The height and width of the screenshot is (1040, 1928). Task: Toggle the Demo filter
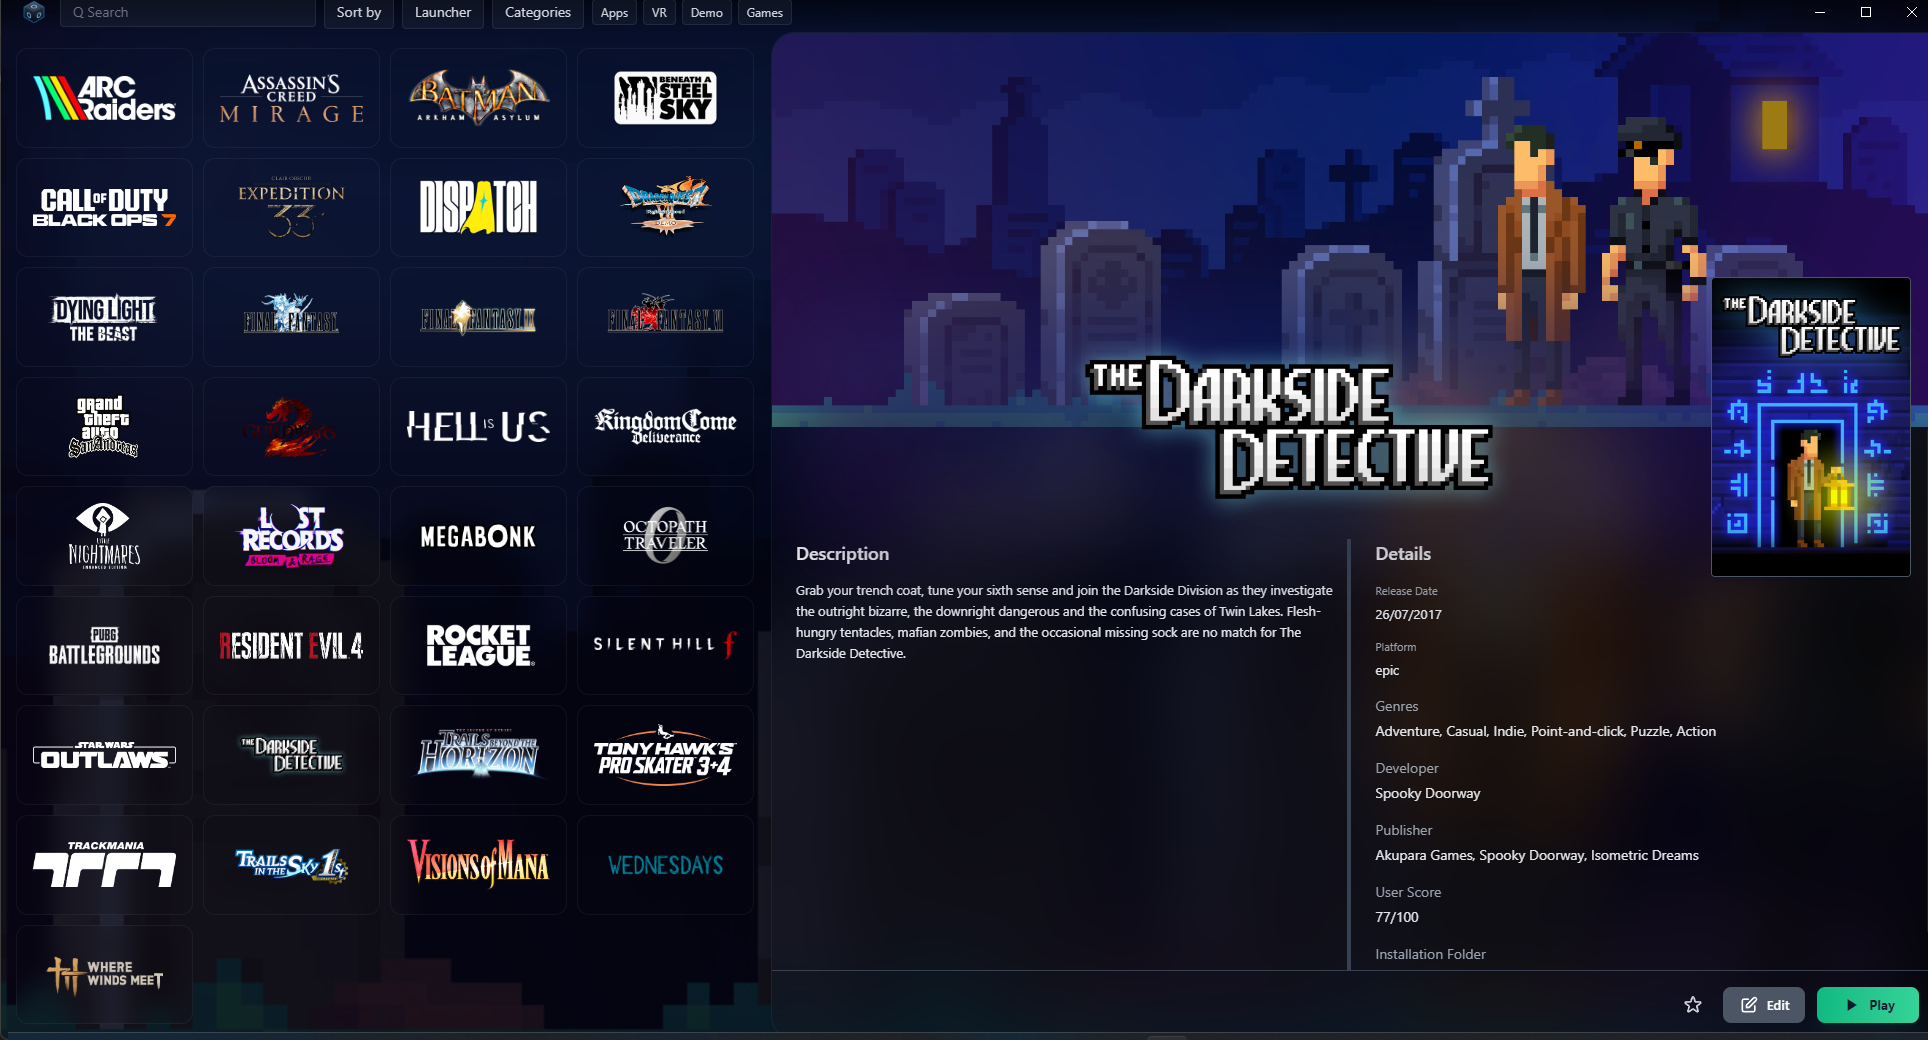[x=706, y=13]
